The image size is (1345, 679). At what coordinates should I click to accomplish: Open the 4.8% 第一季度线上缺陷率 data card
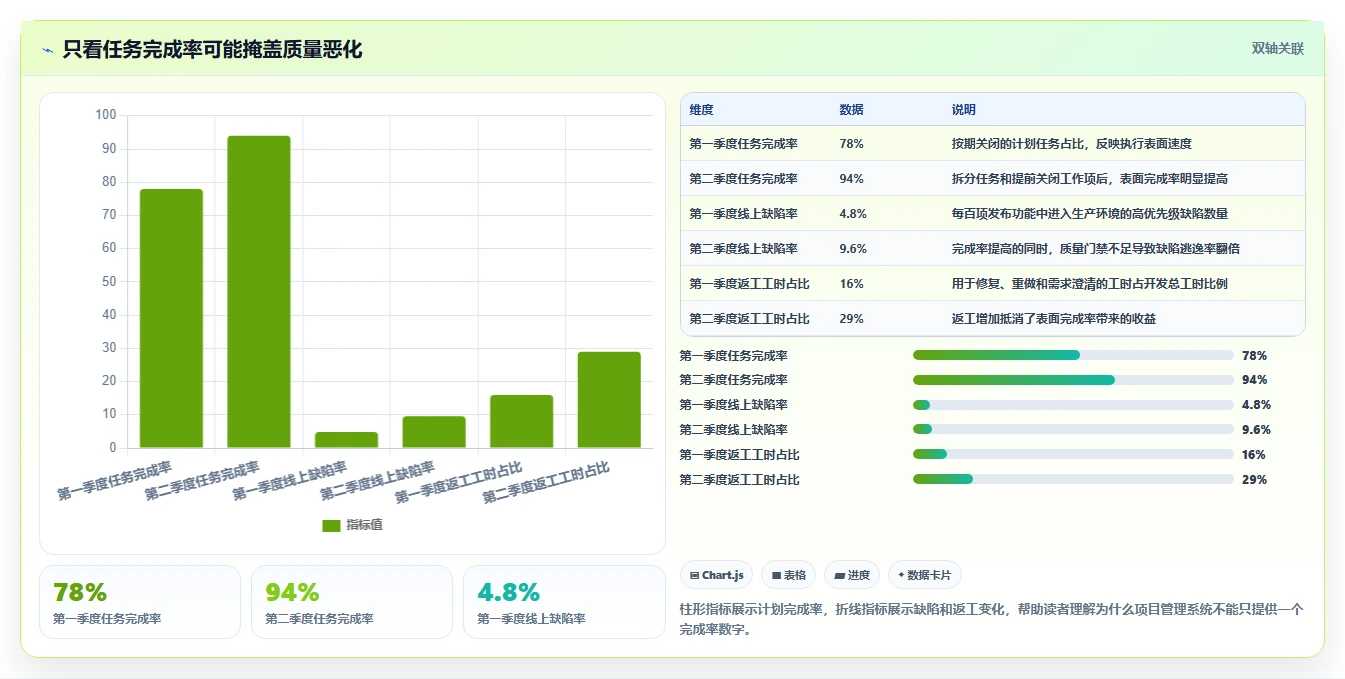(564, 602)
